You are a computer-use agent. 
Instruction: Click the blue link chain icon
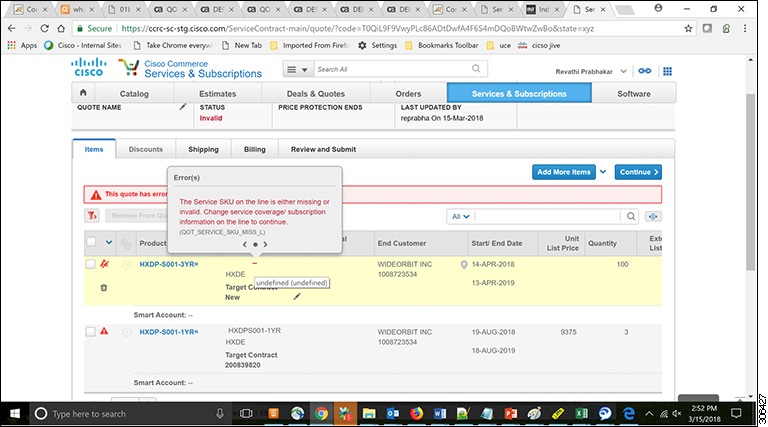[x=645, y=71]
